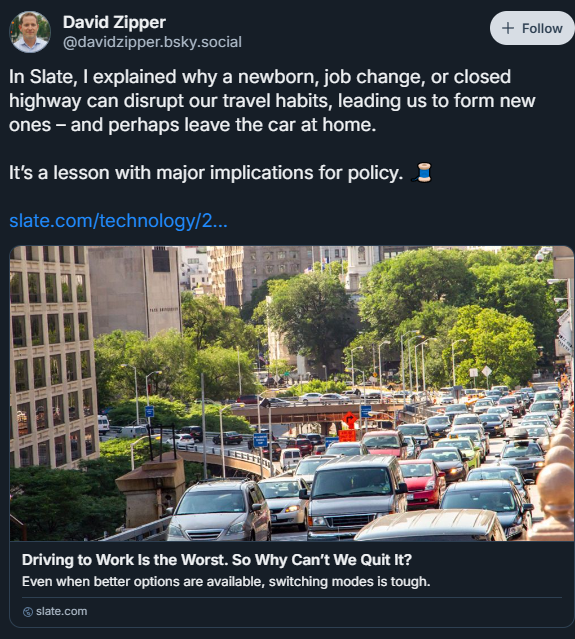Open the traffic jam preview image
Image resolution: width=575 pixels, height=639 pixels.
[292, 393]
